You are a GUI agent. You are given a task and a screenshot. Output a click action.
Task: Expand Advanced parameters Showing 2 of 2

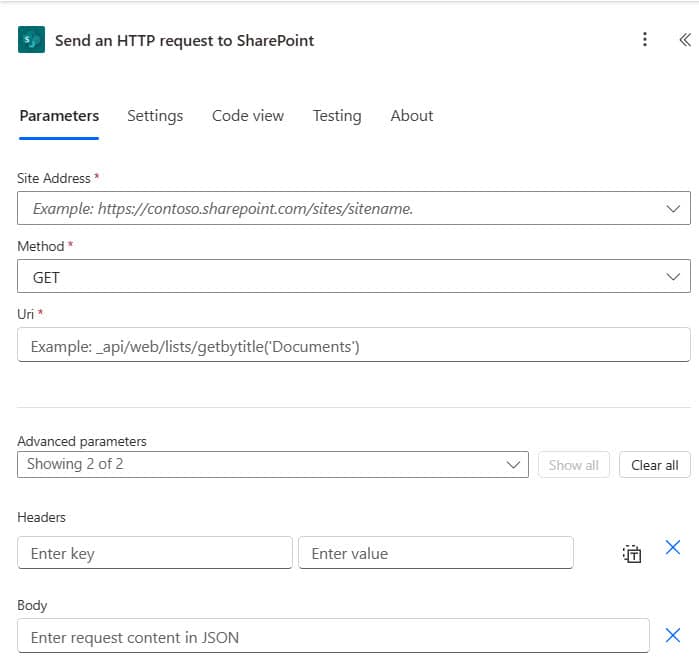273,465
